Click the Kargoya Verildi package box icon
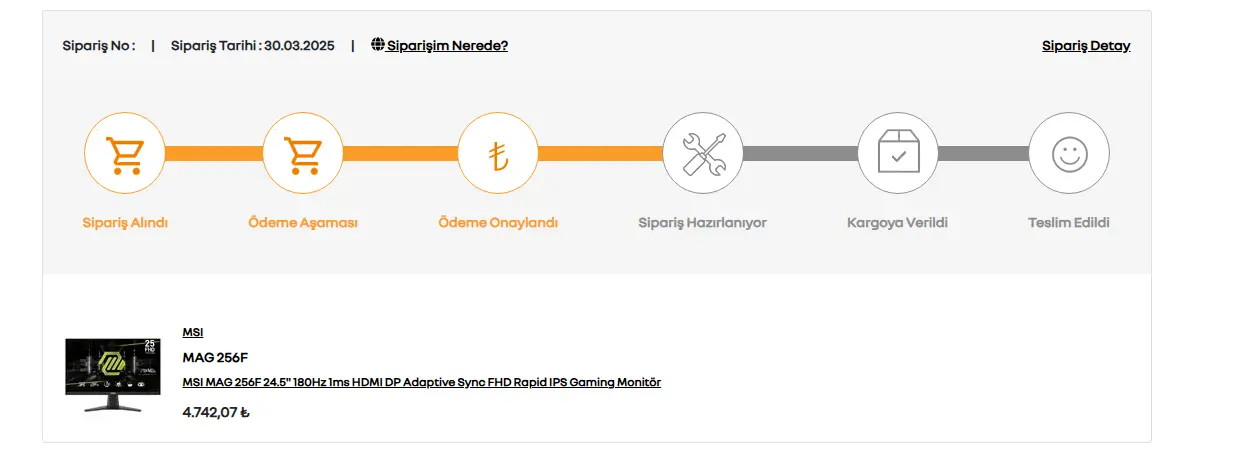1249x465 pixels. click(898, 154)
